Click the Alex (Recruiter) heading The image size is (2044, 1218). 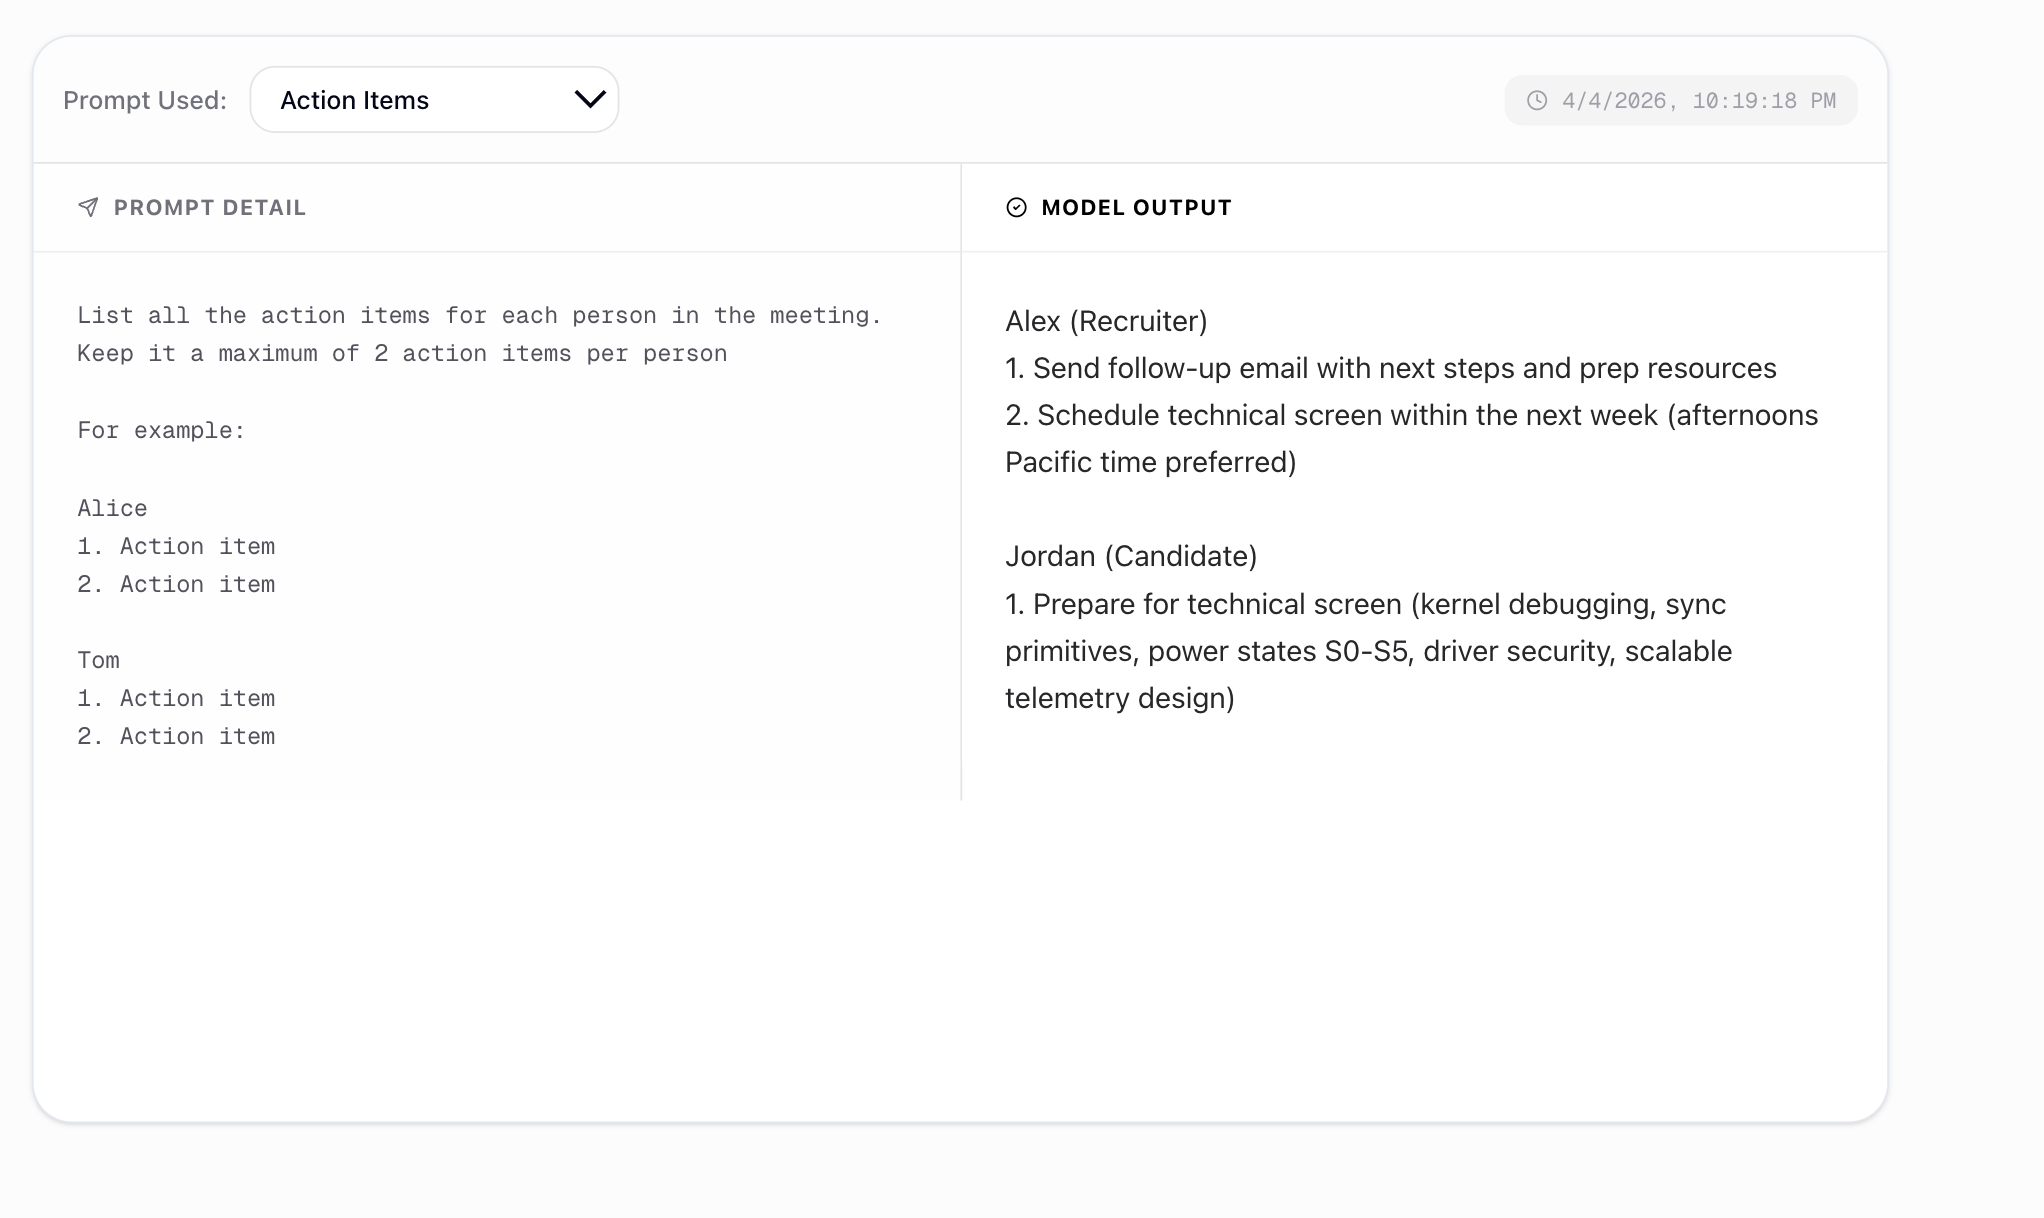click(x=1106, y=321)
